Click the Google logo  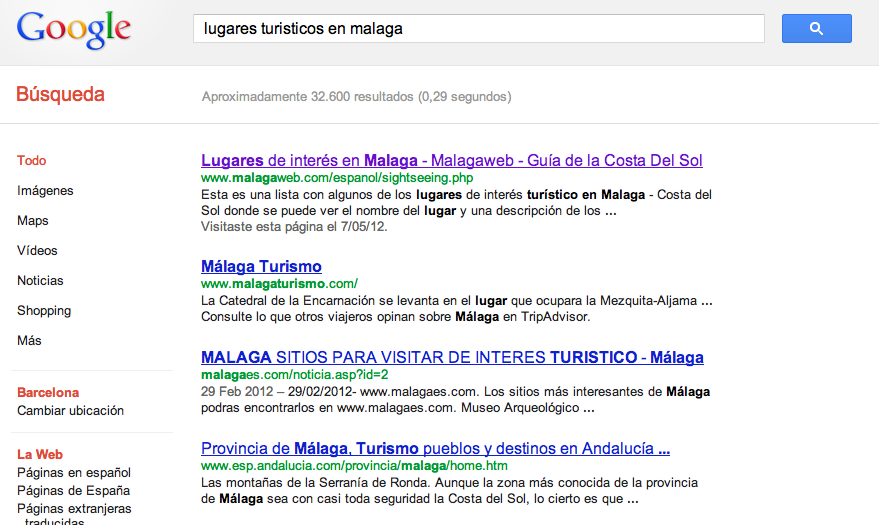click(x=74, y=30)
